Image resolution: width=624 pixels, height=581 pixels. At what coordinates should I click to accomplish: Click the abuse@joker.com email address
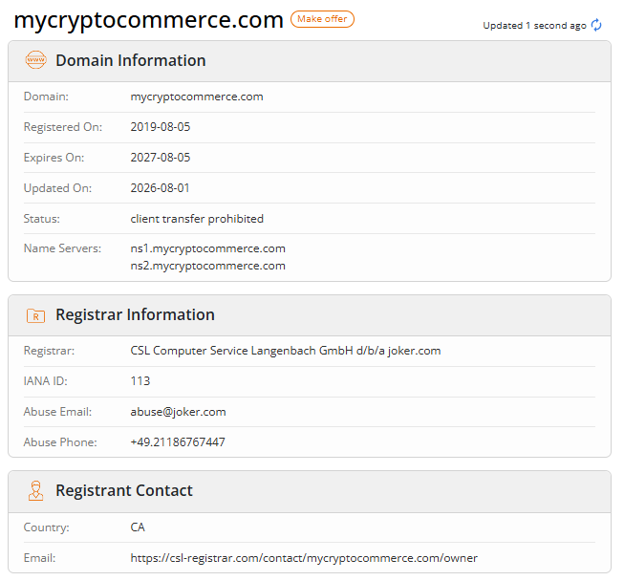178,411
